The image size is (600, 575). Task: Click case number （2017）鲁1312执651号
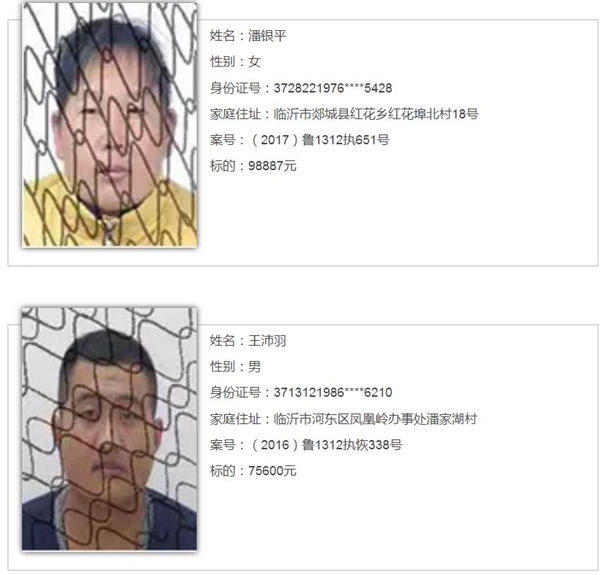319,140
